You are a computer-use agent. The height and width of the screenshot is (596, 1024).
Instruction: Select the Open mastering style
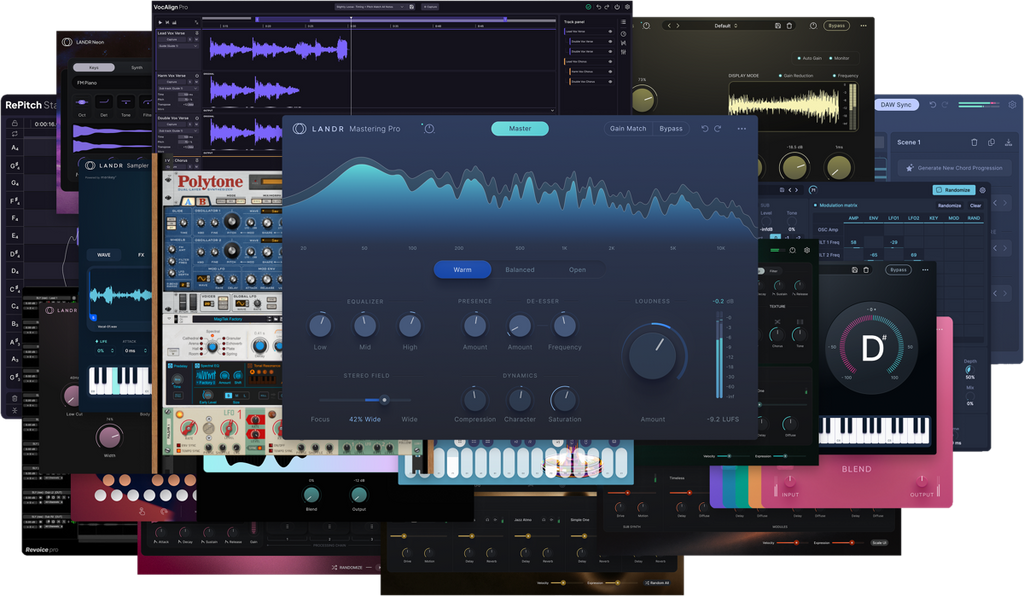pos(577,270)
